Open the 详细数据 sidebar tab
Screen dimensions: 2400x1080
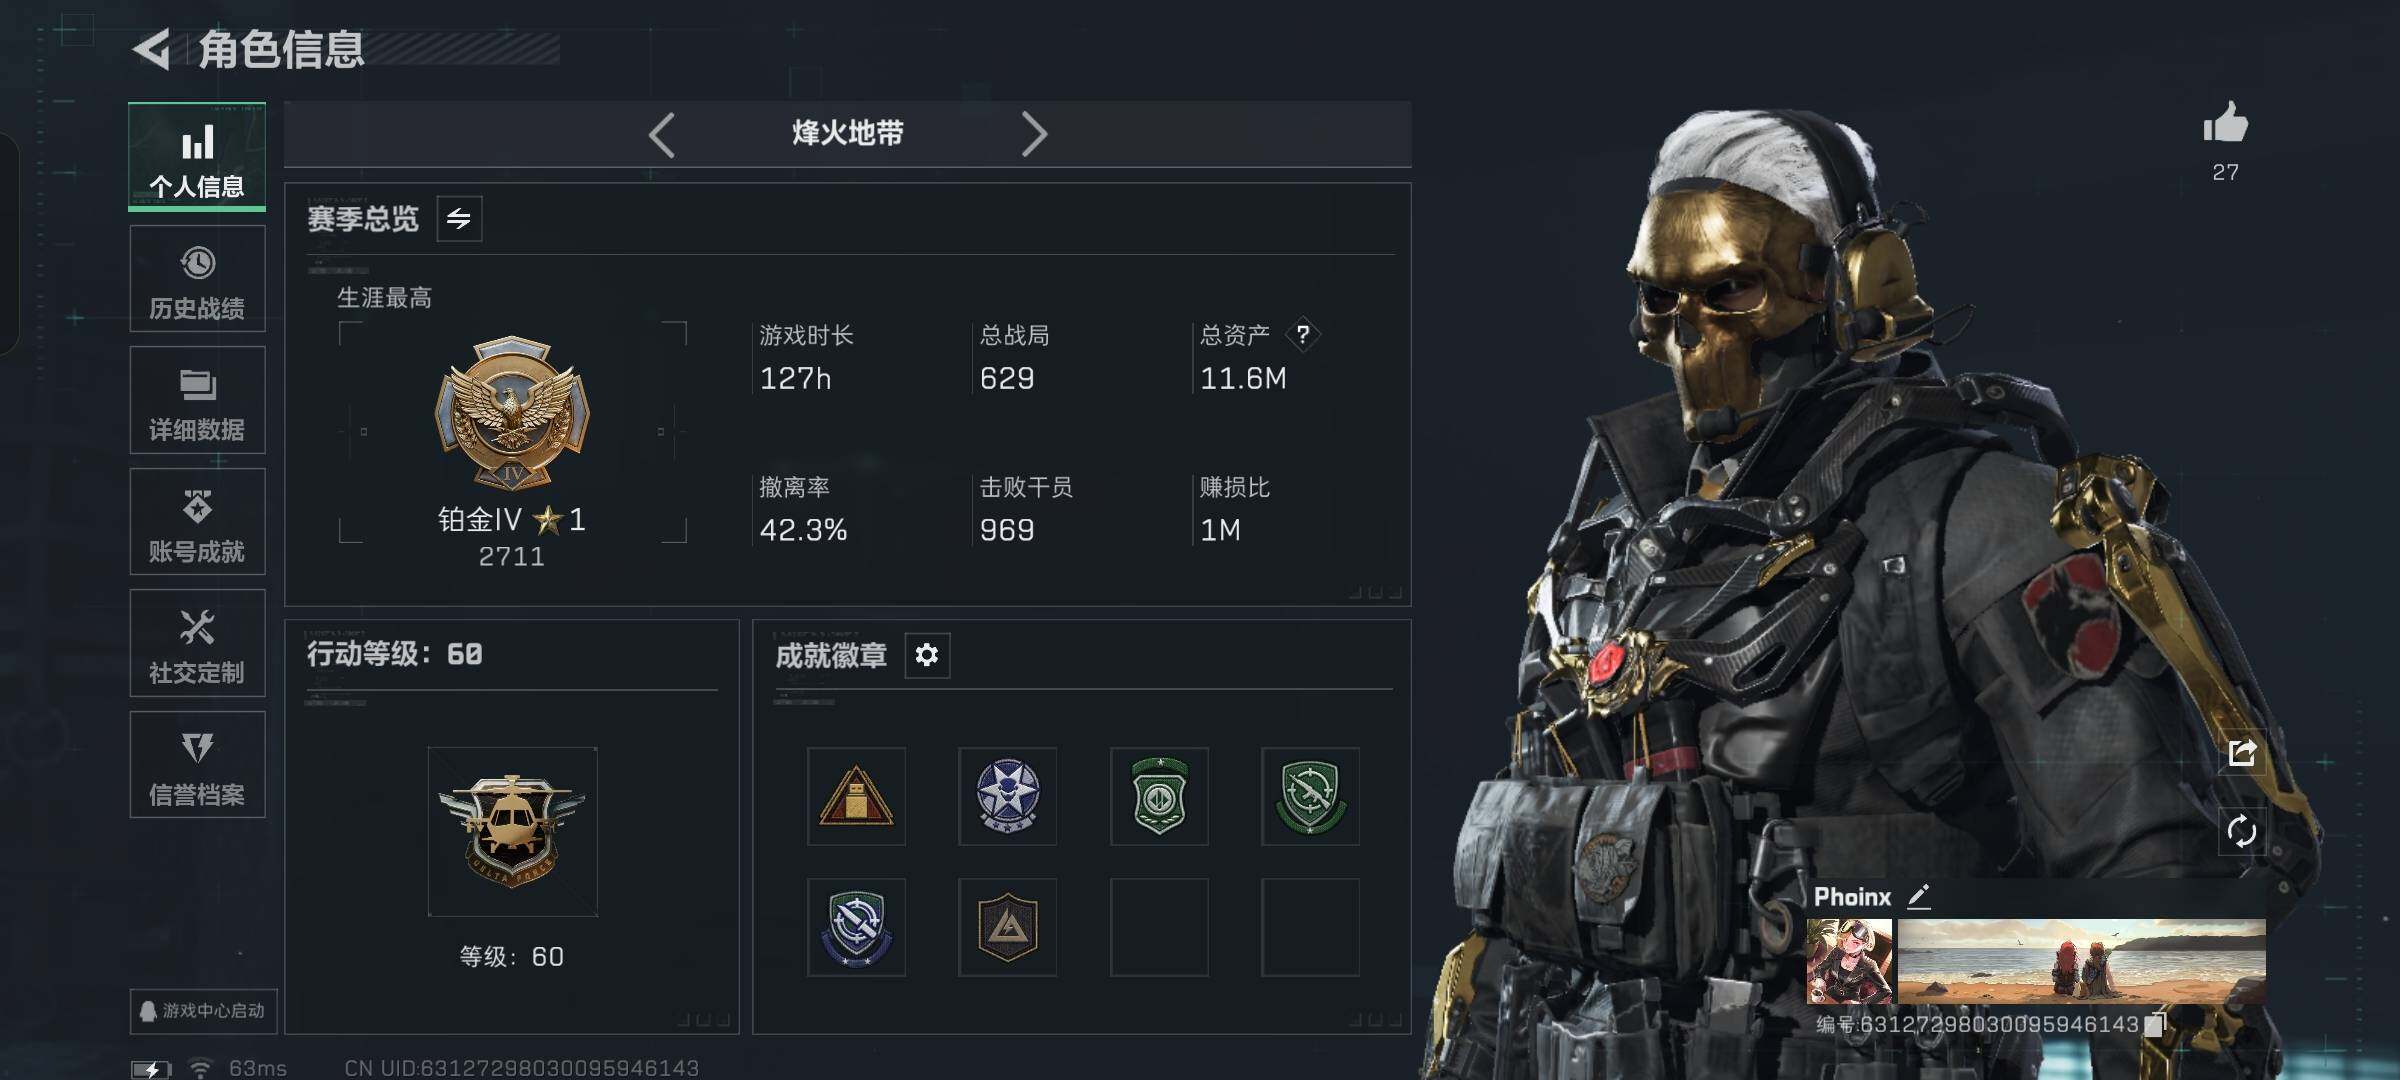tap(197, 400)
